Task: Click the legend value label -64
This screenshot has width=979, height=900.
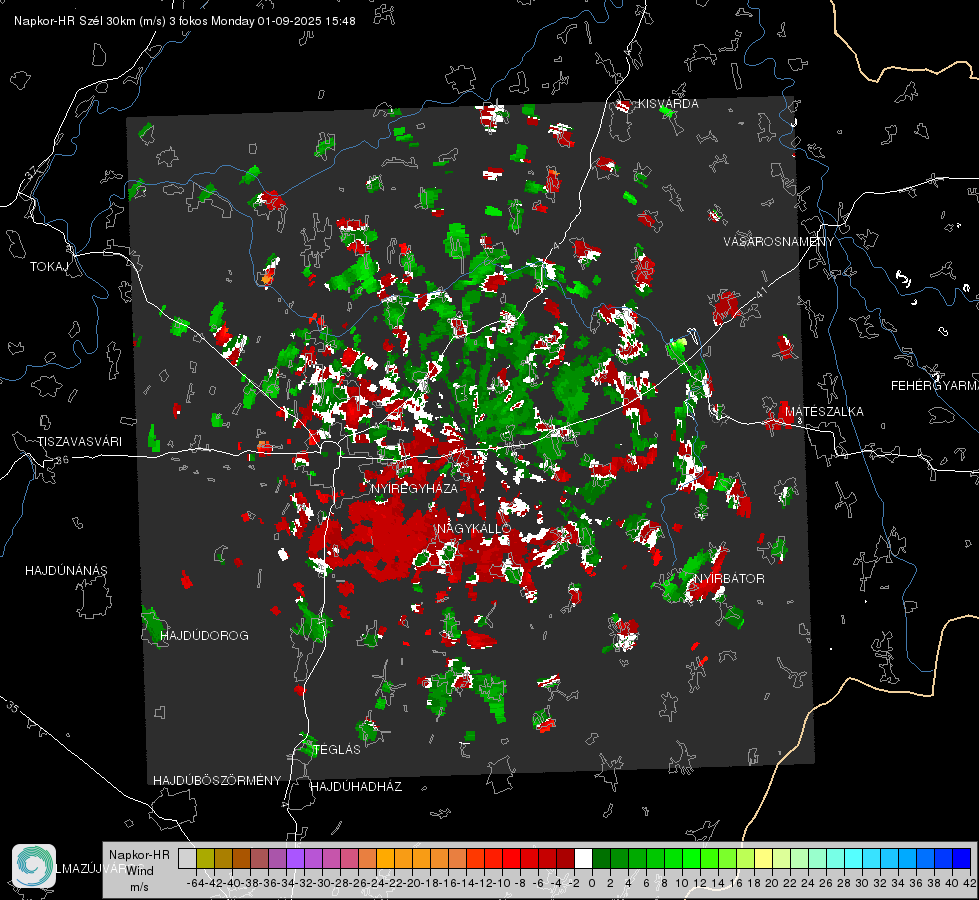Action: point(195,883)
